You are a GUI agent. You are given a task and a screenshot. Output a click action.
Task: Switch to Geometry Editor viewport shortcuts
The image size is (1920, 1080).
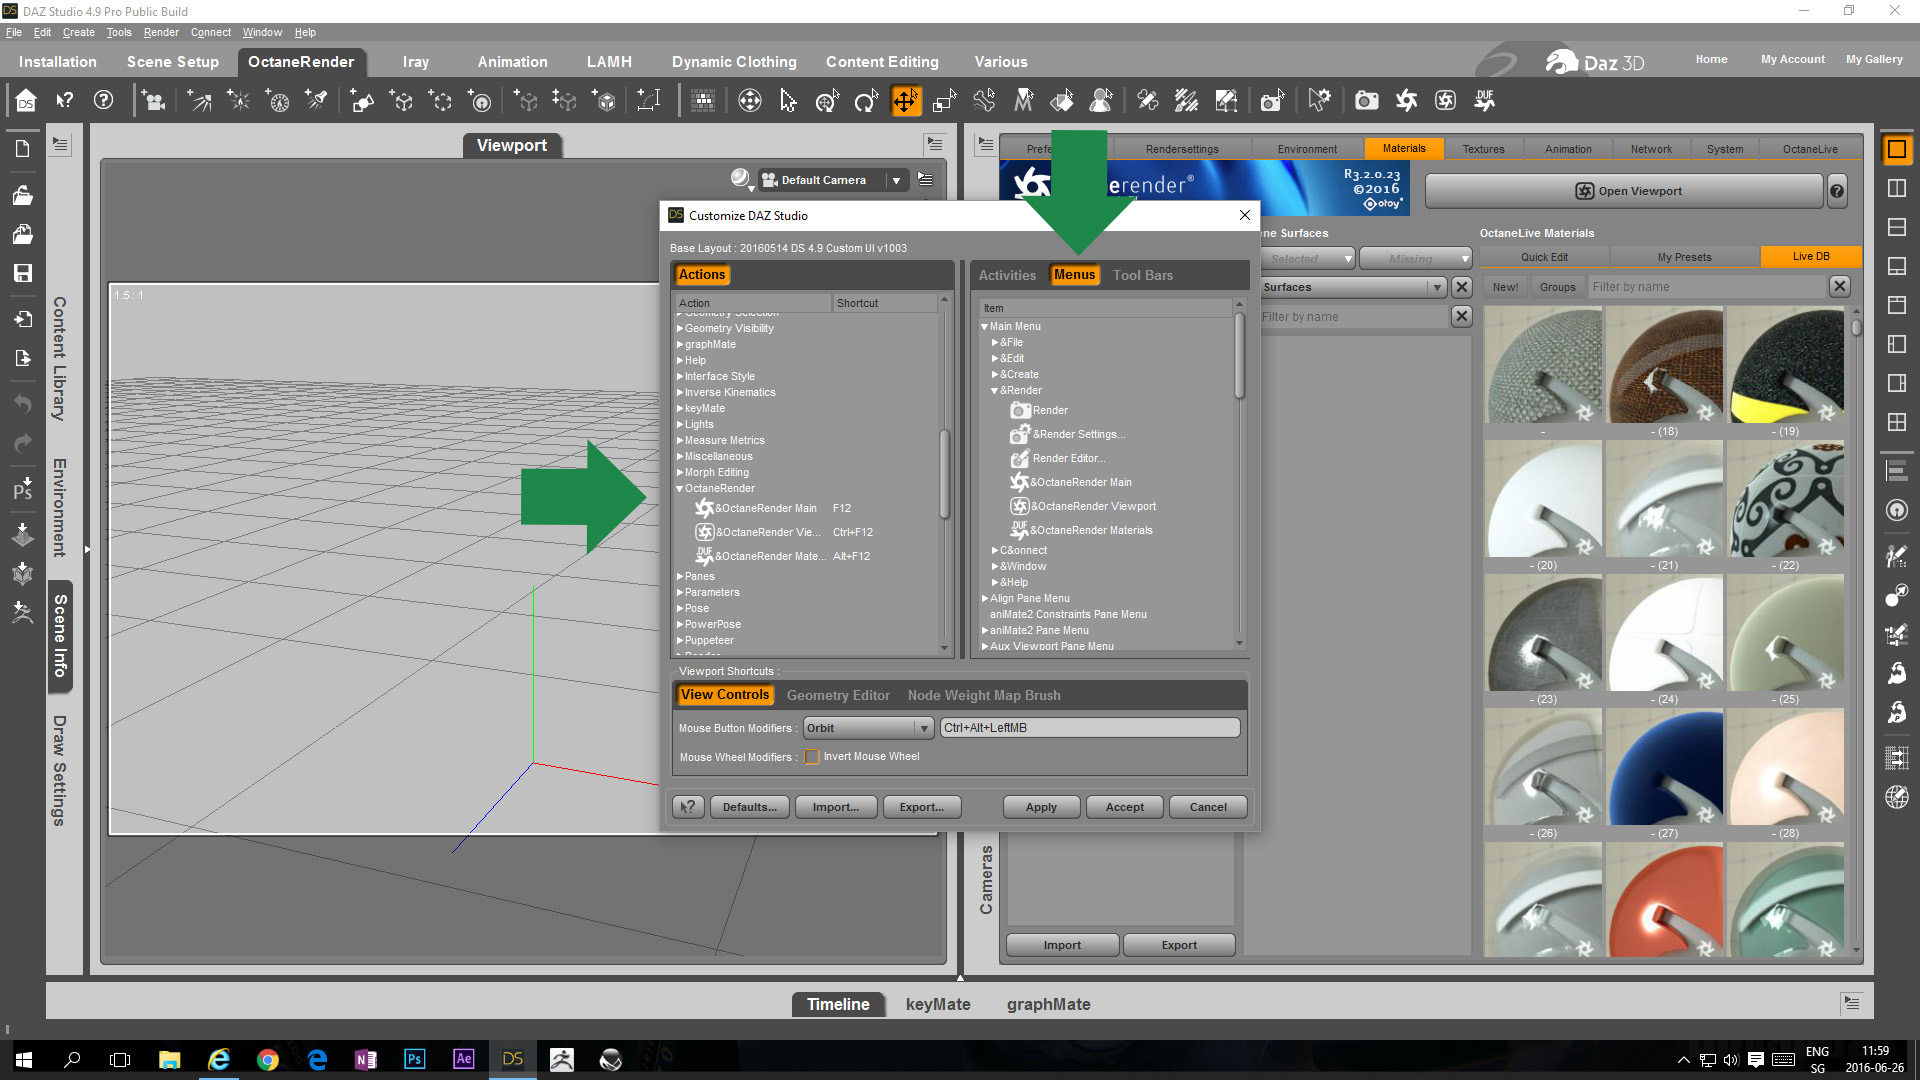[x=837, y=695]
